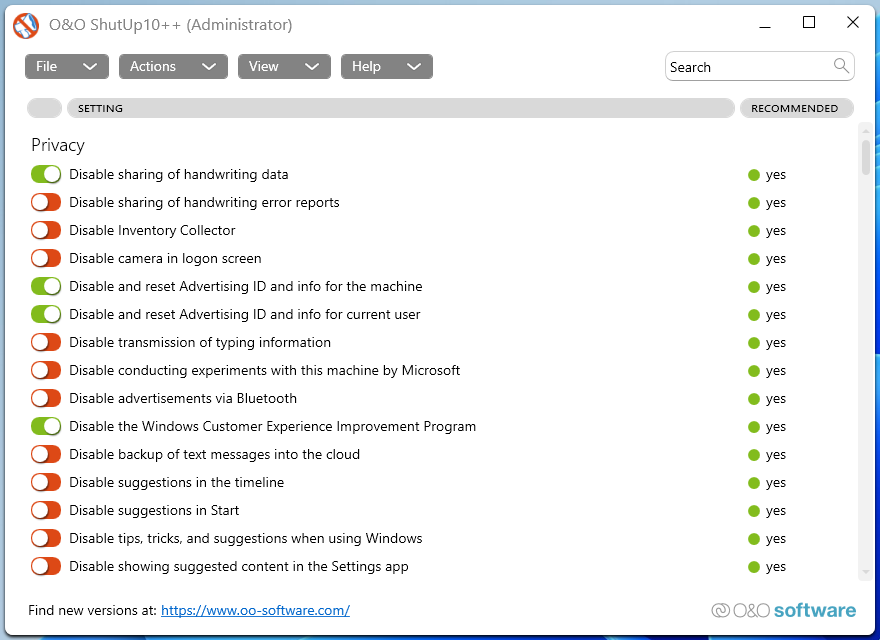The width and height of the screenshot is (880, 640).
Task: Toggle Windows Customer Experience Improvement Program setting
Action: click(46, 427)
